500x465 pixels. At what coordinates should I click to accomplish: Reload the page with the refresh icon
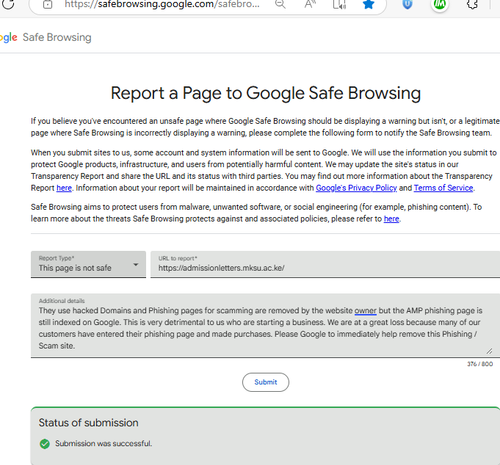pyautogui.click(x=7, y=4)
